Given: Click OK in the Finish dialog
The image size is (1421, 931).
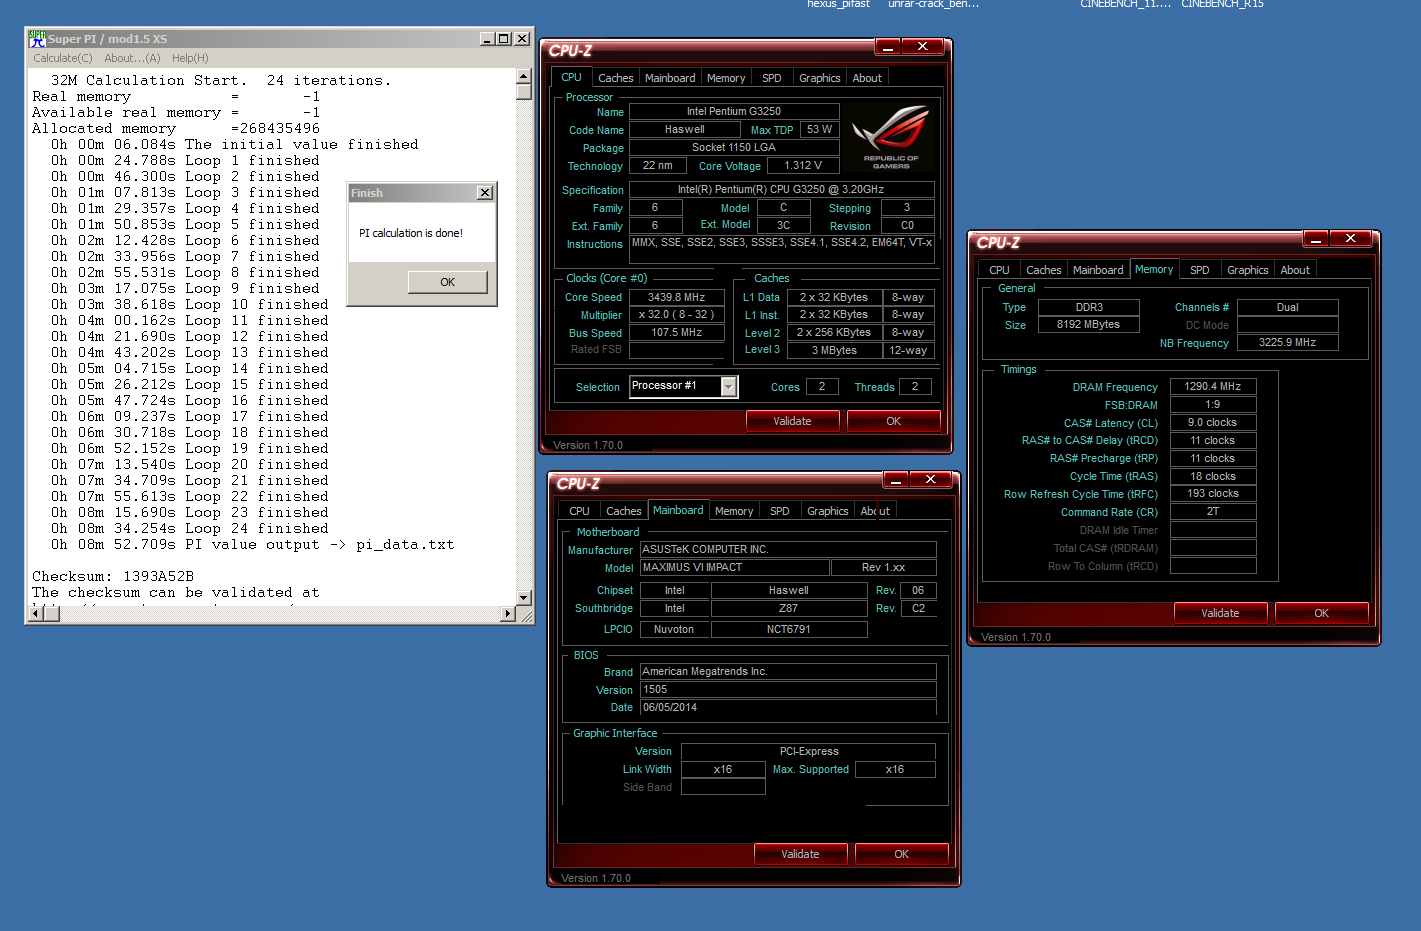Looking at the screenshot, I should (x=447, y=282).
